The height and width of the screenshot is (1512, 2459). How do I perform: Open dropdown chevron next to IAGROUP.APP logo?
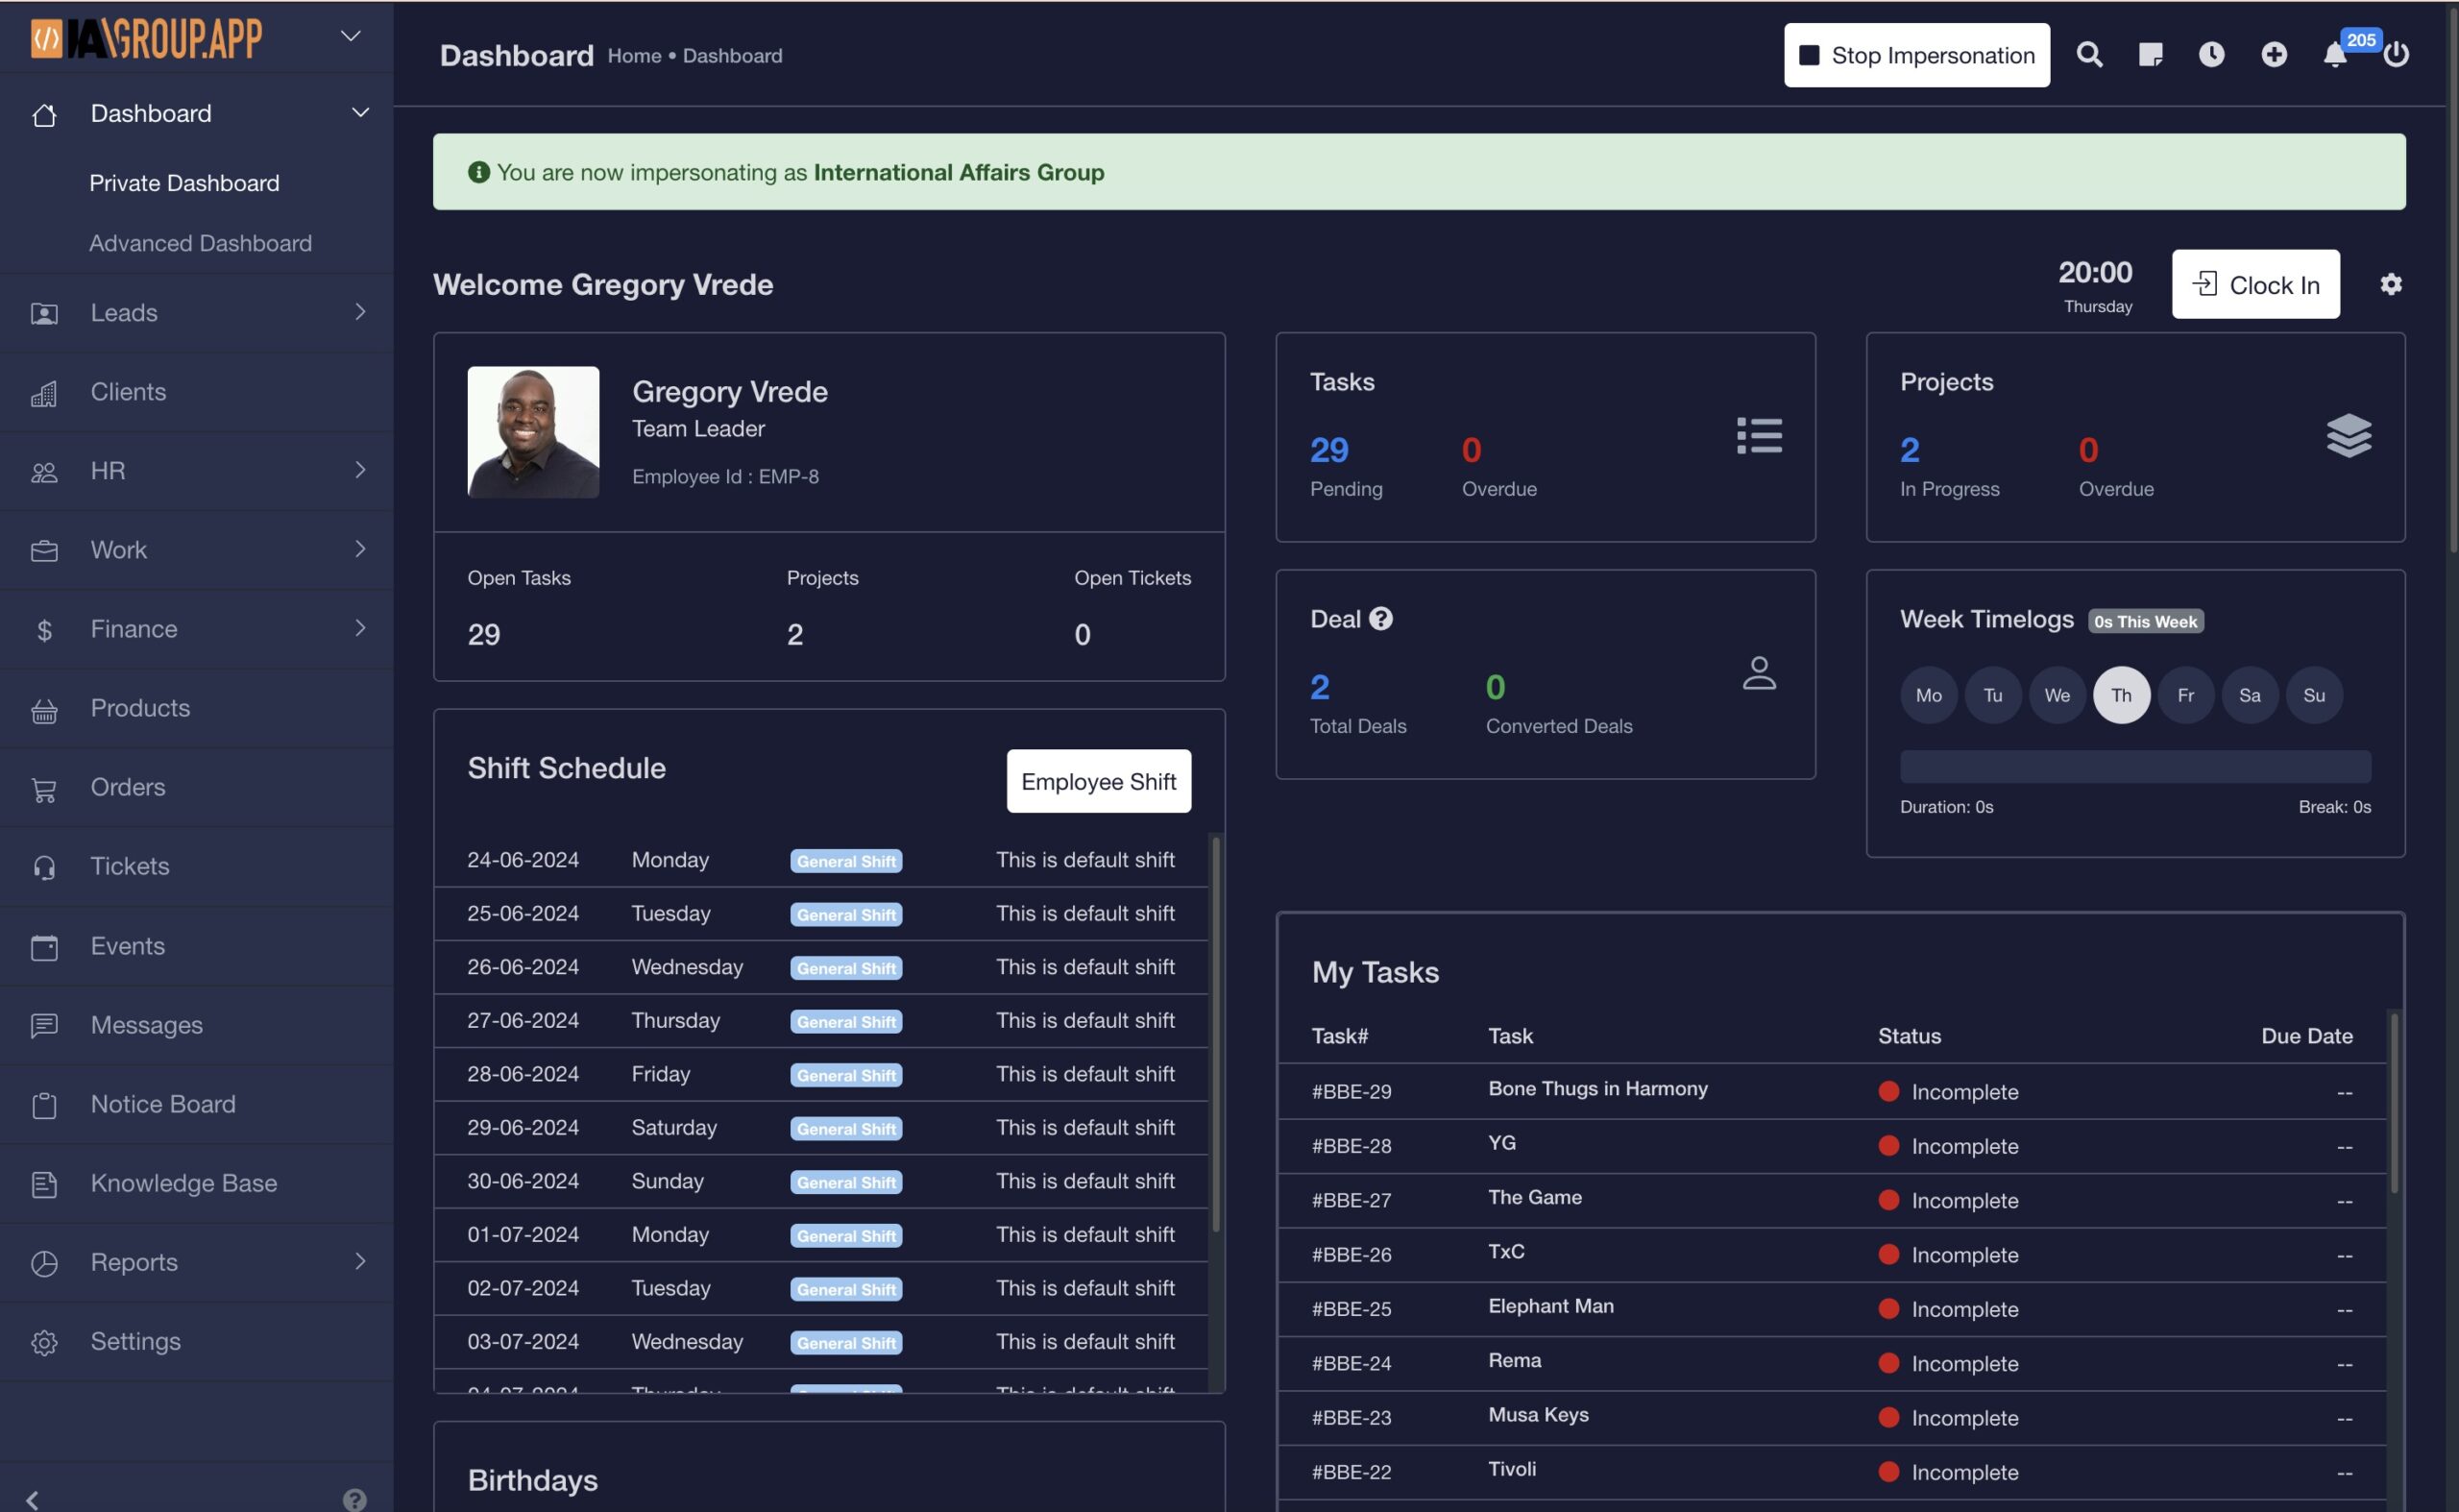(350, 36)
